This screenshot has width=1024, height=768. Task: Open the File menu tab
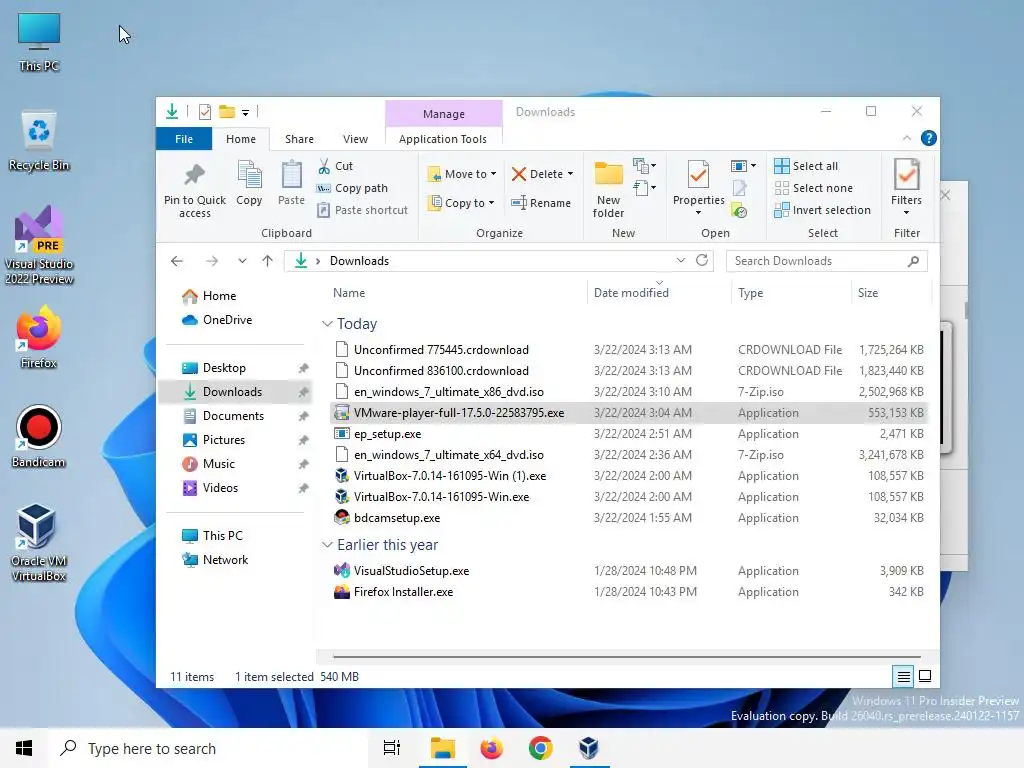[x=184, y=139]
